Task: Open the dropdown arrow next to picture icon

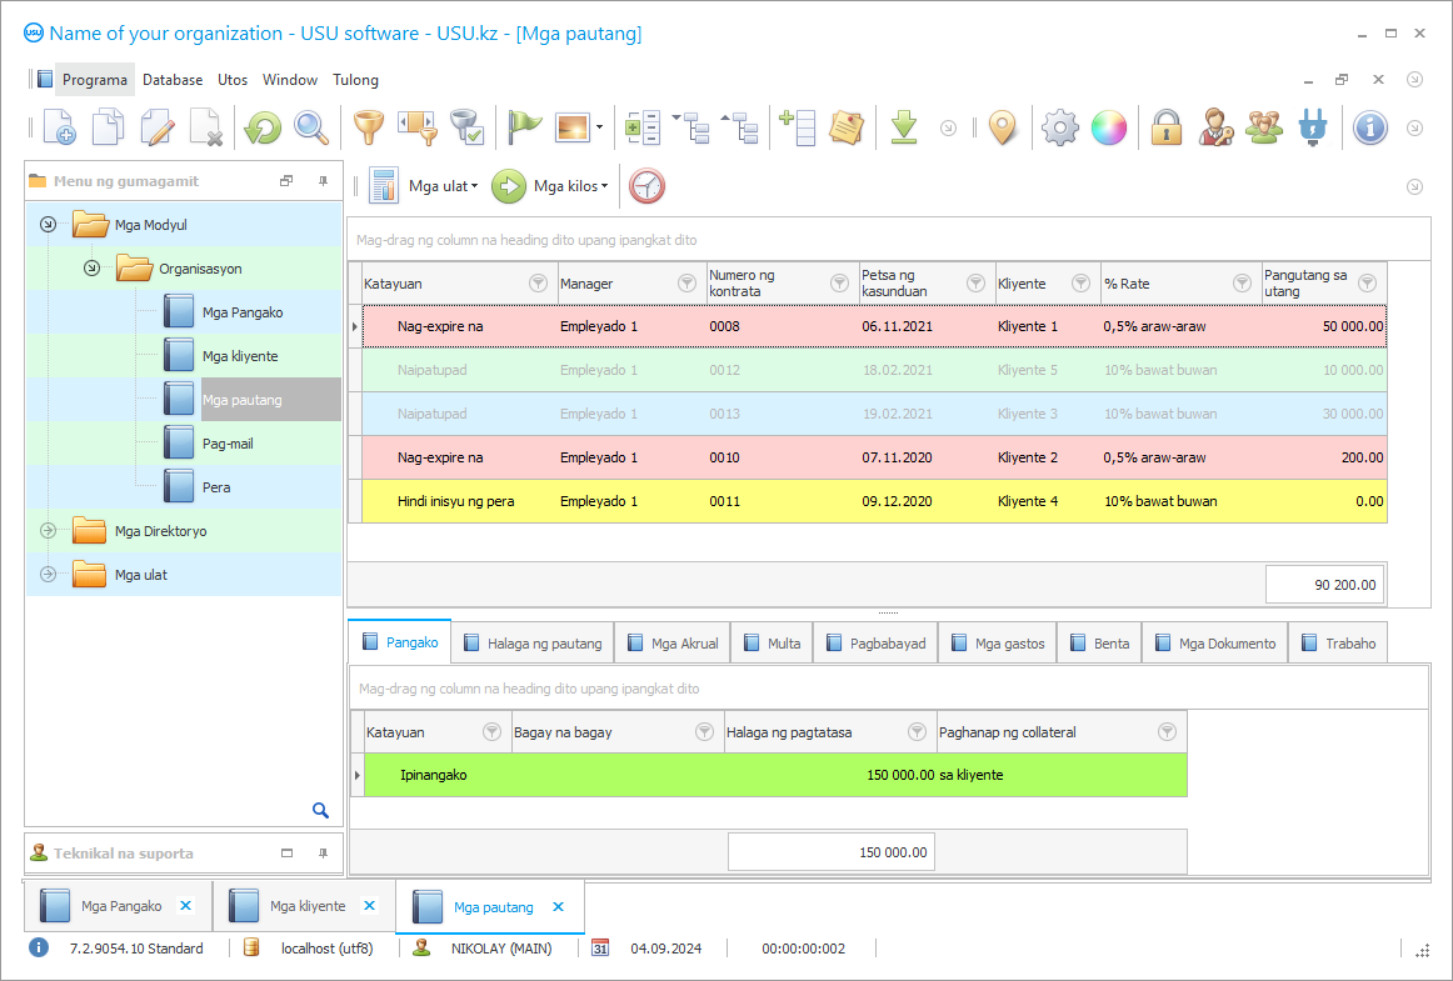Action: (x=599, y=128)
